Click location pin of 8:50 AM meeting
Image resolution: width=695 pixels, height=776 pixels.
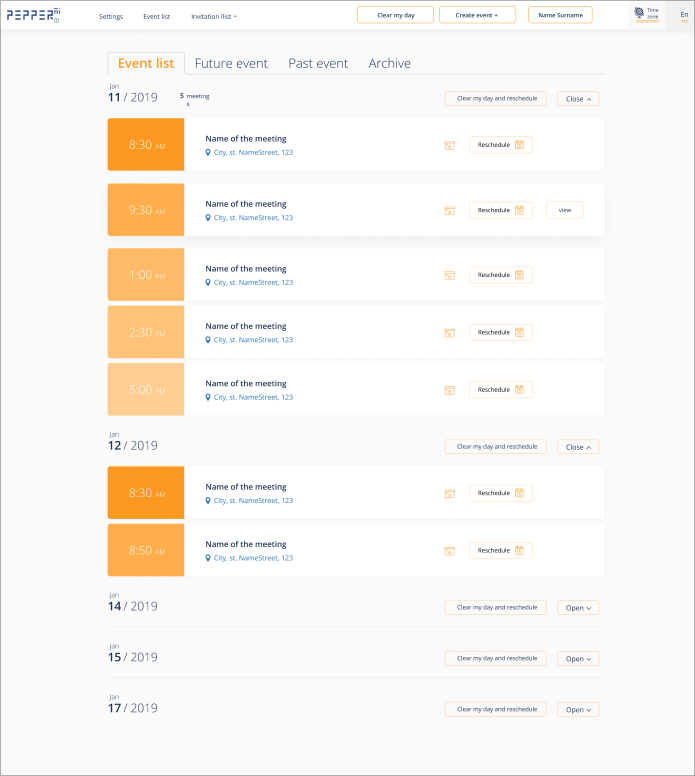[208, 558]
